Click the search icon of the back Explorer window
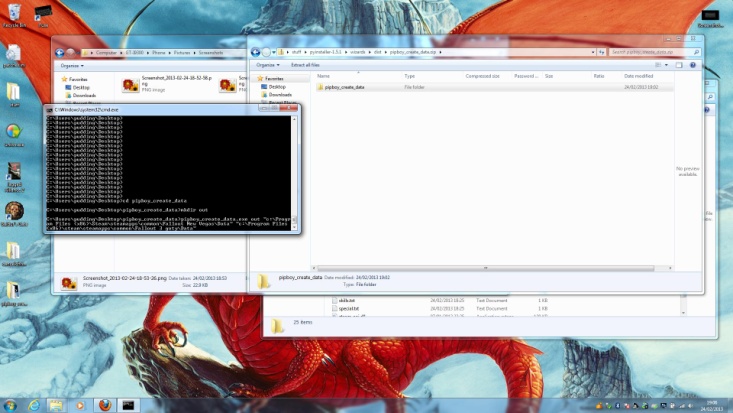The height and width of the screenshot is (413, 733). point(710,97)
